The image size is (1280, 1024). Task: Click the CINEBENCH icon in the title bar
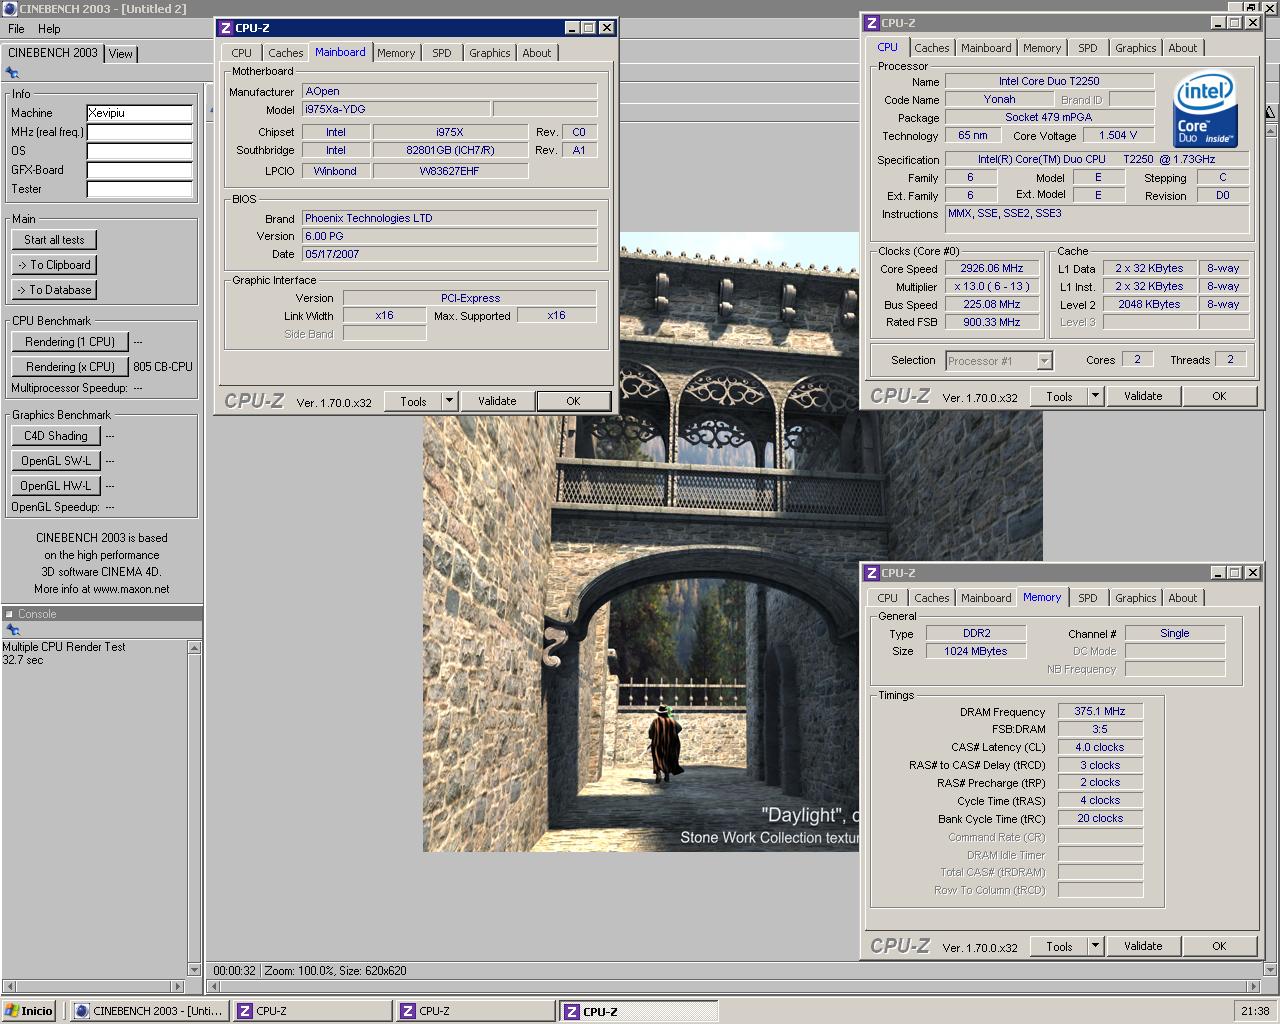[x=10, y=9]
